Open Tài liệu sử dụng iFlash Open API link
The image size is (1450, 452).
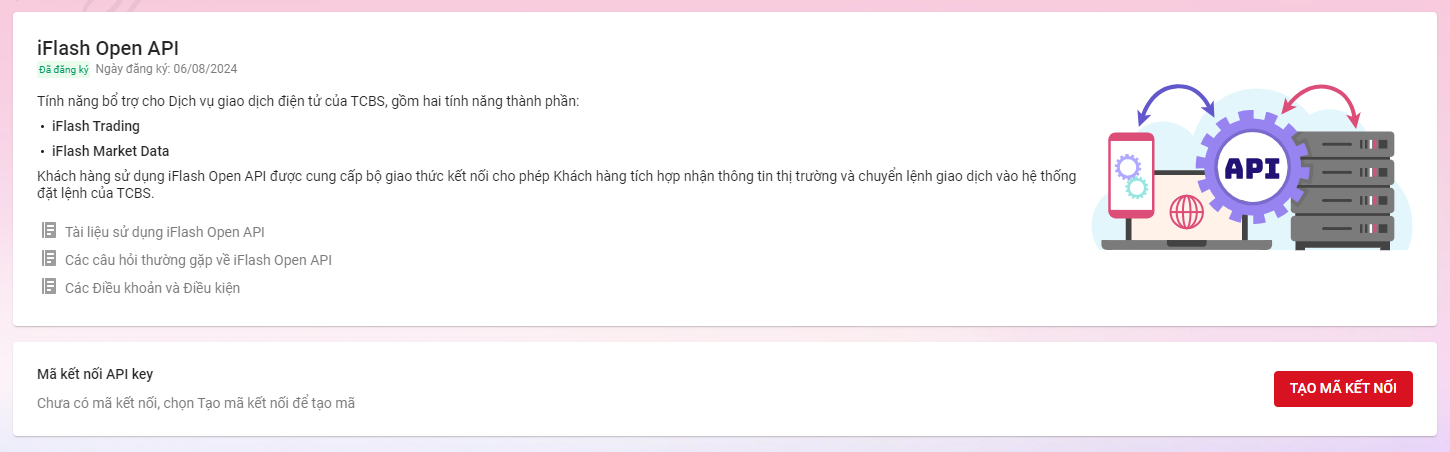(x=164, y=232)
